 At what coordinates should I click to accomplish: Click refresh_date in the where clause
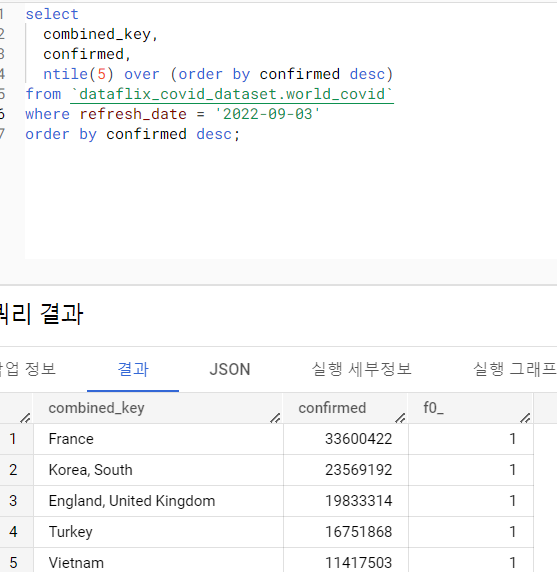pyautogui.click(x=133, y=114)
